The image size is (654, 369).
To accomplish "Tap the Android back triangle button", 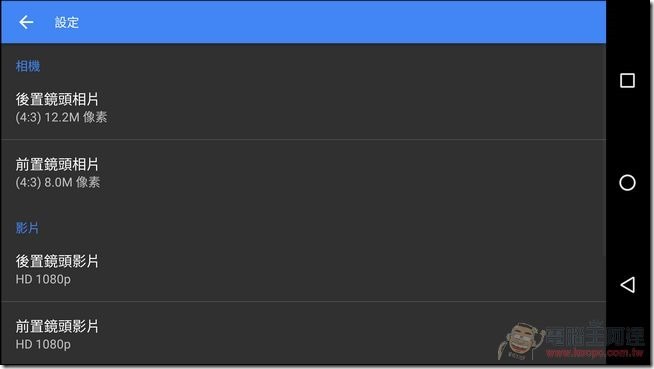I will (x=627, y=285).
